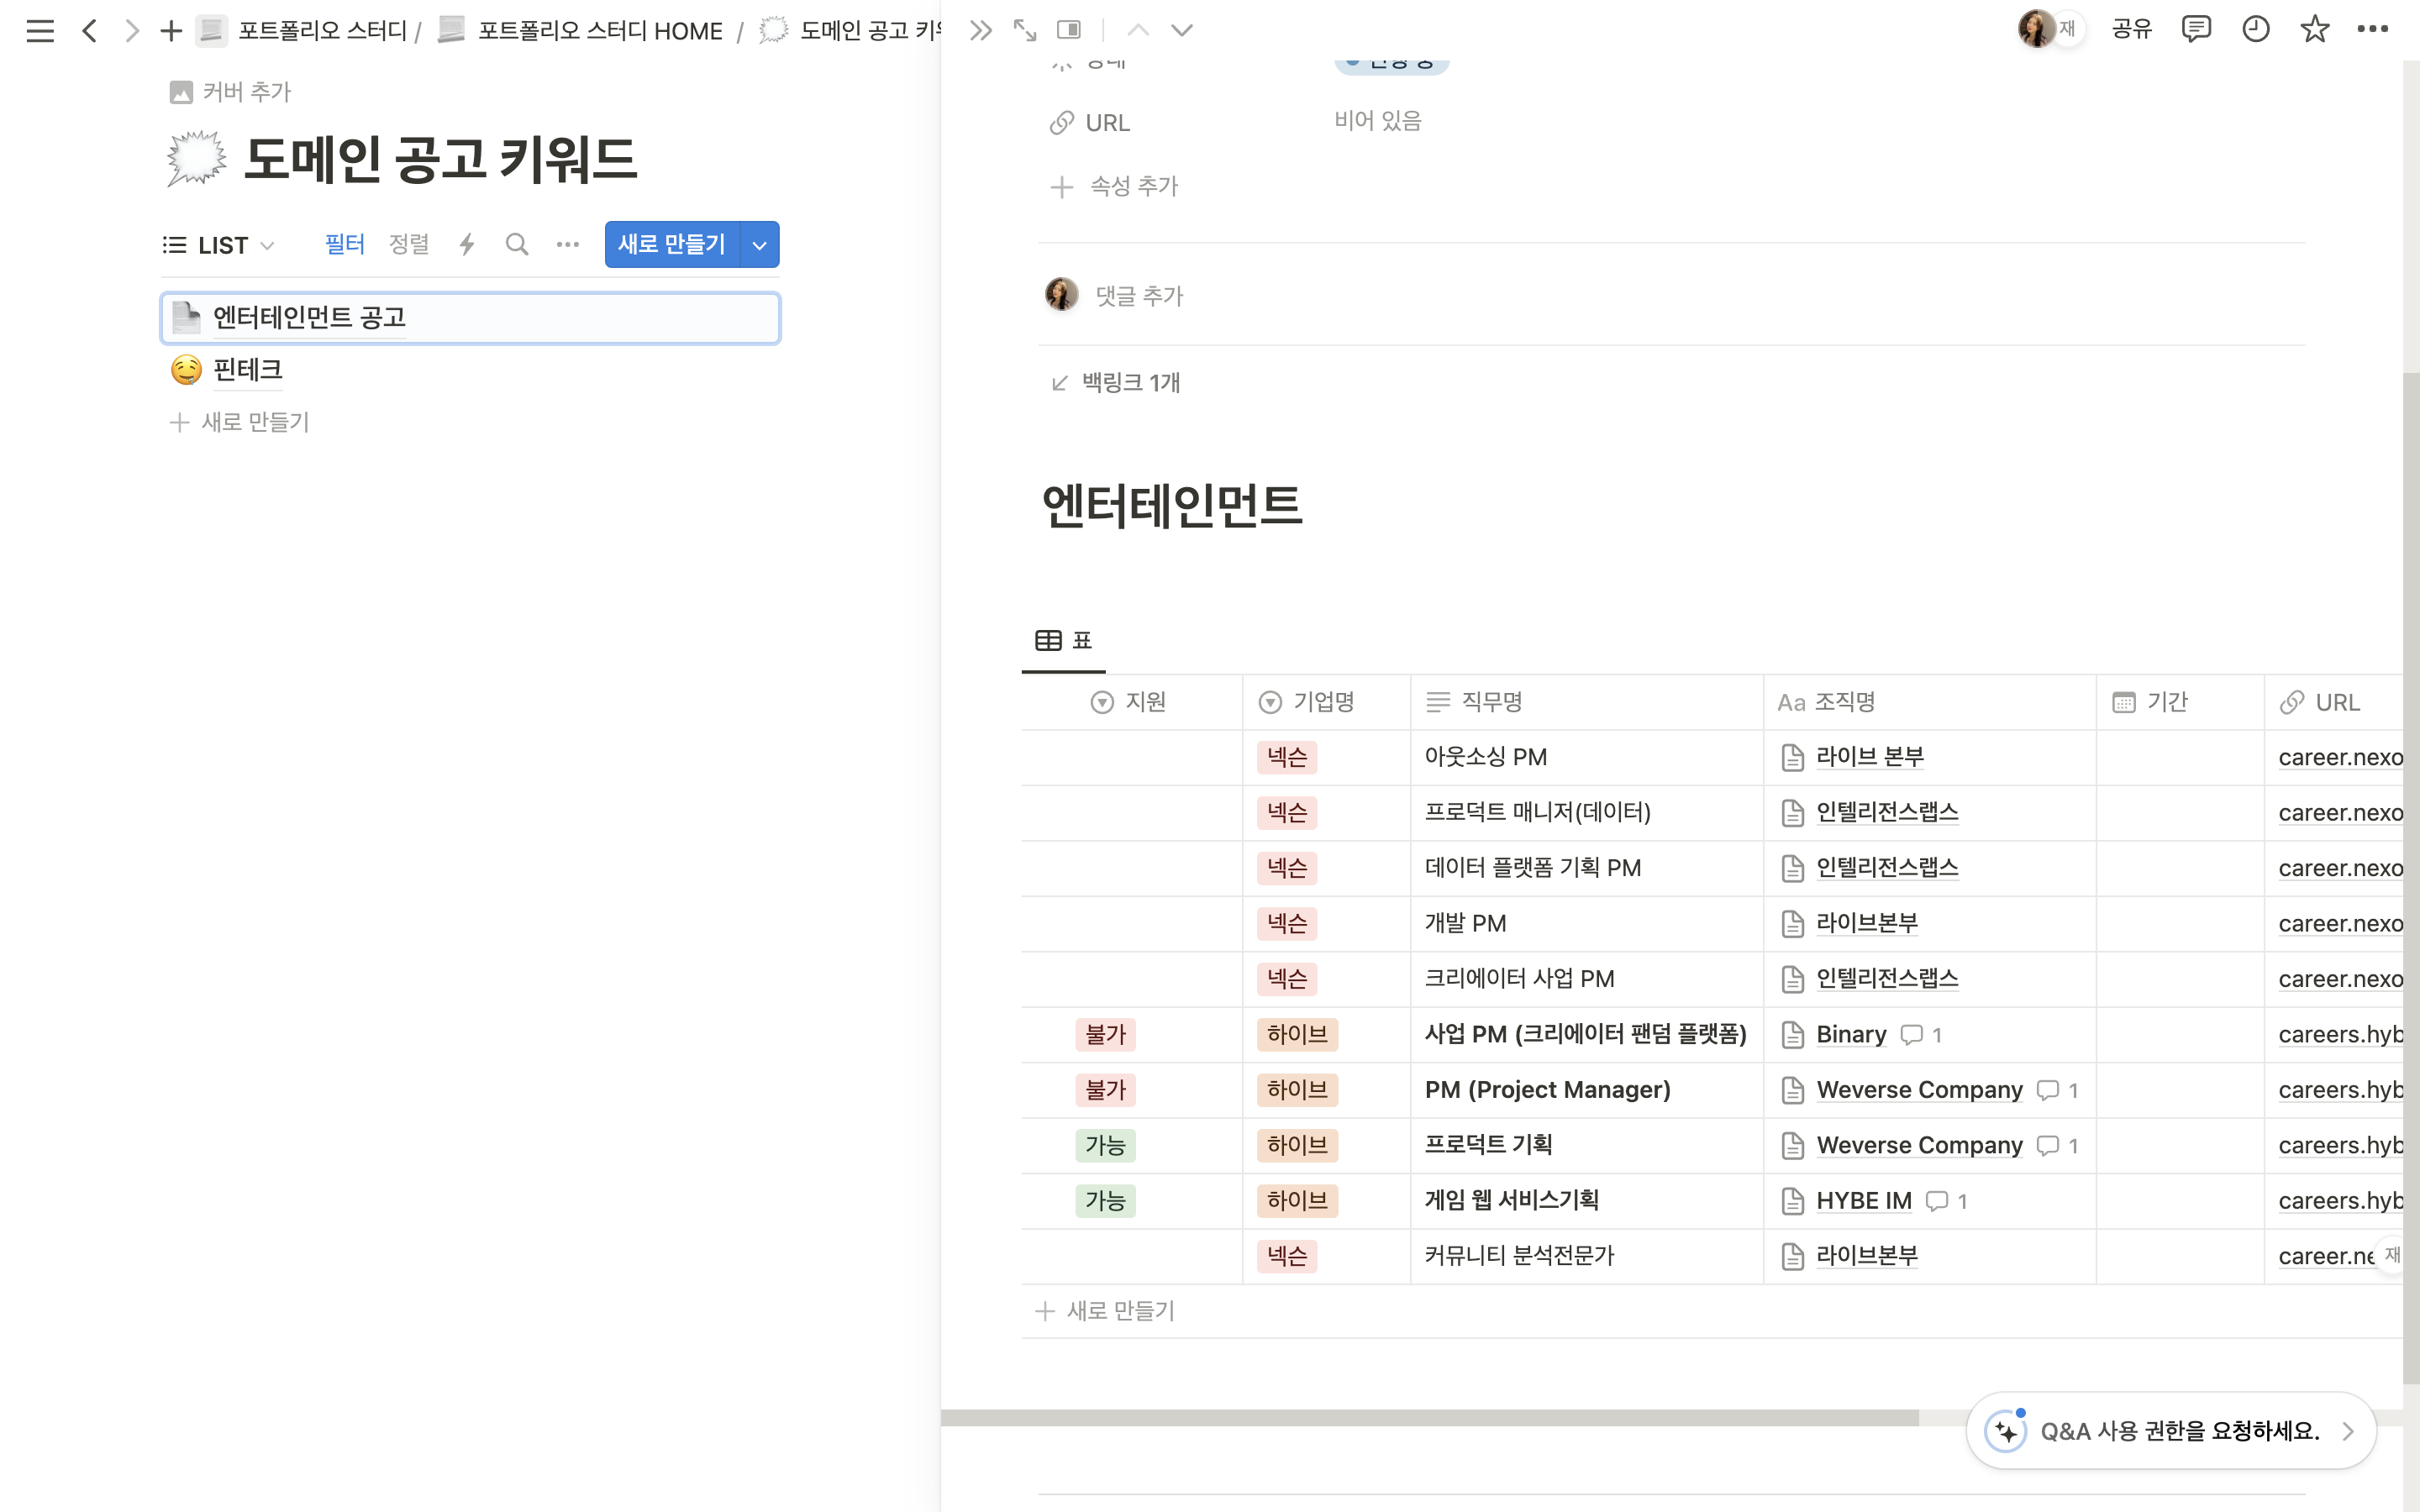Screen dimensions: 2420x1512
Task: Click the horizontal scrollbar of the table
Action: 1430,1418
